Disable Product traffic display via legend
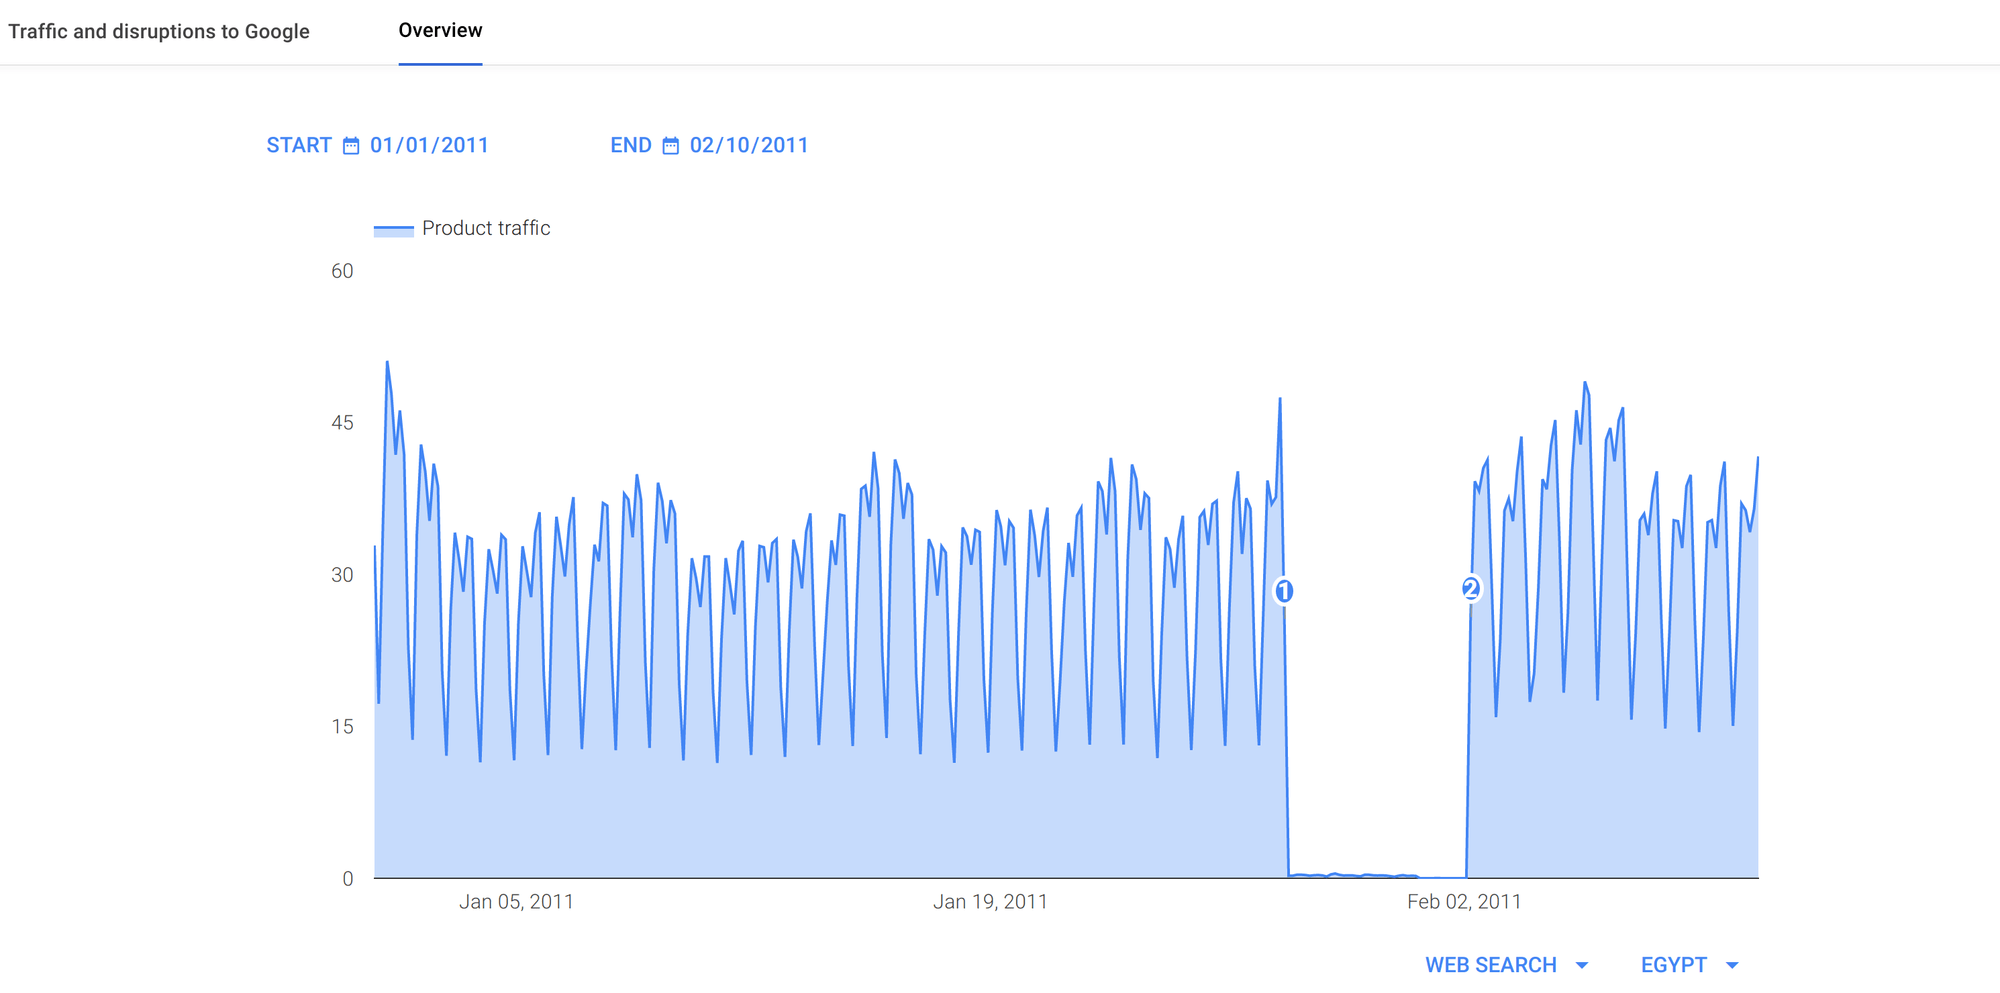 click(x=486, y=228)
